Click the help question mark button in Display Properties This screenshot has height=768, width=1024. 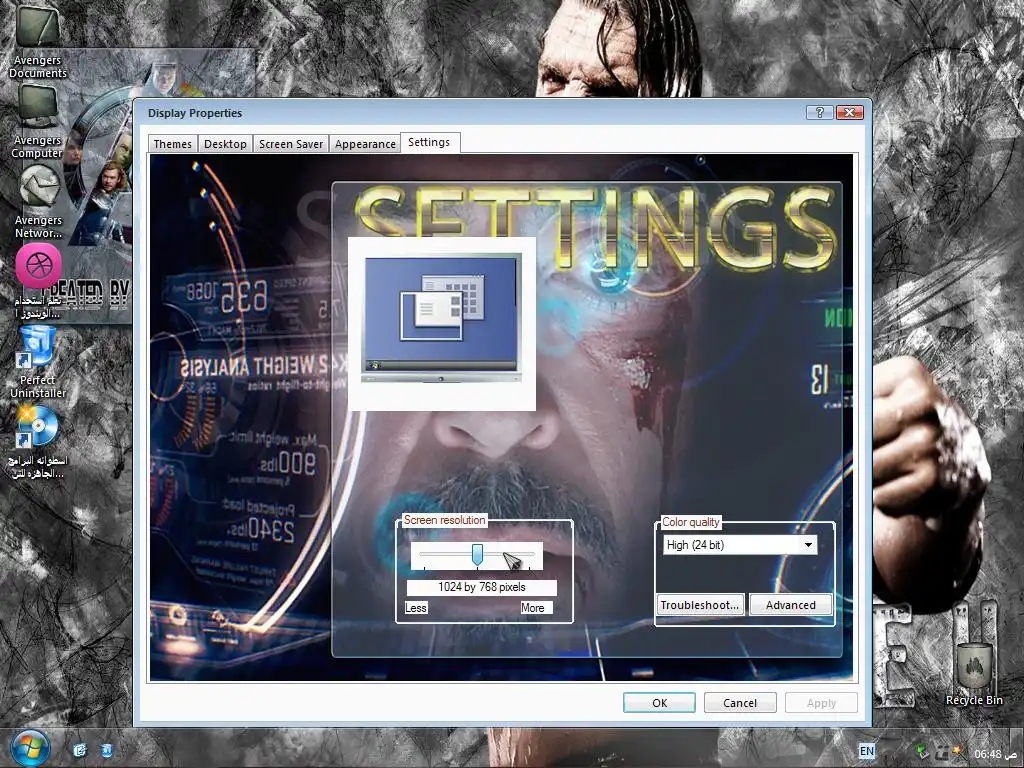820,112
